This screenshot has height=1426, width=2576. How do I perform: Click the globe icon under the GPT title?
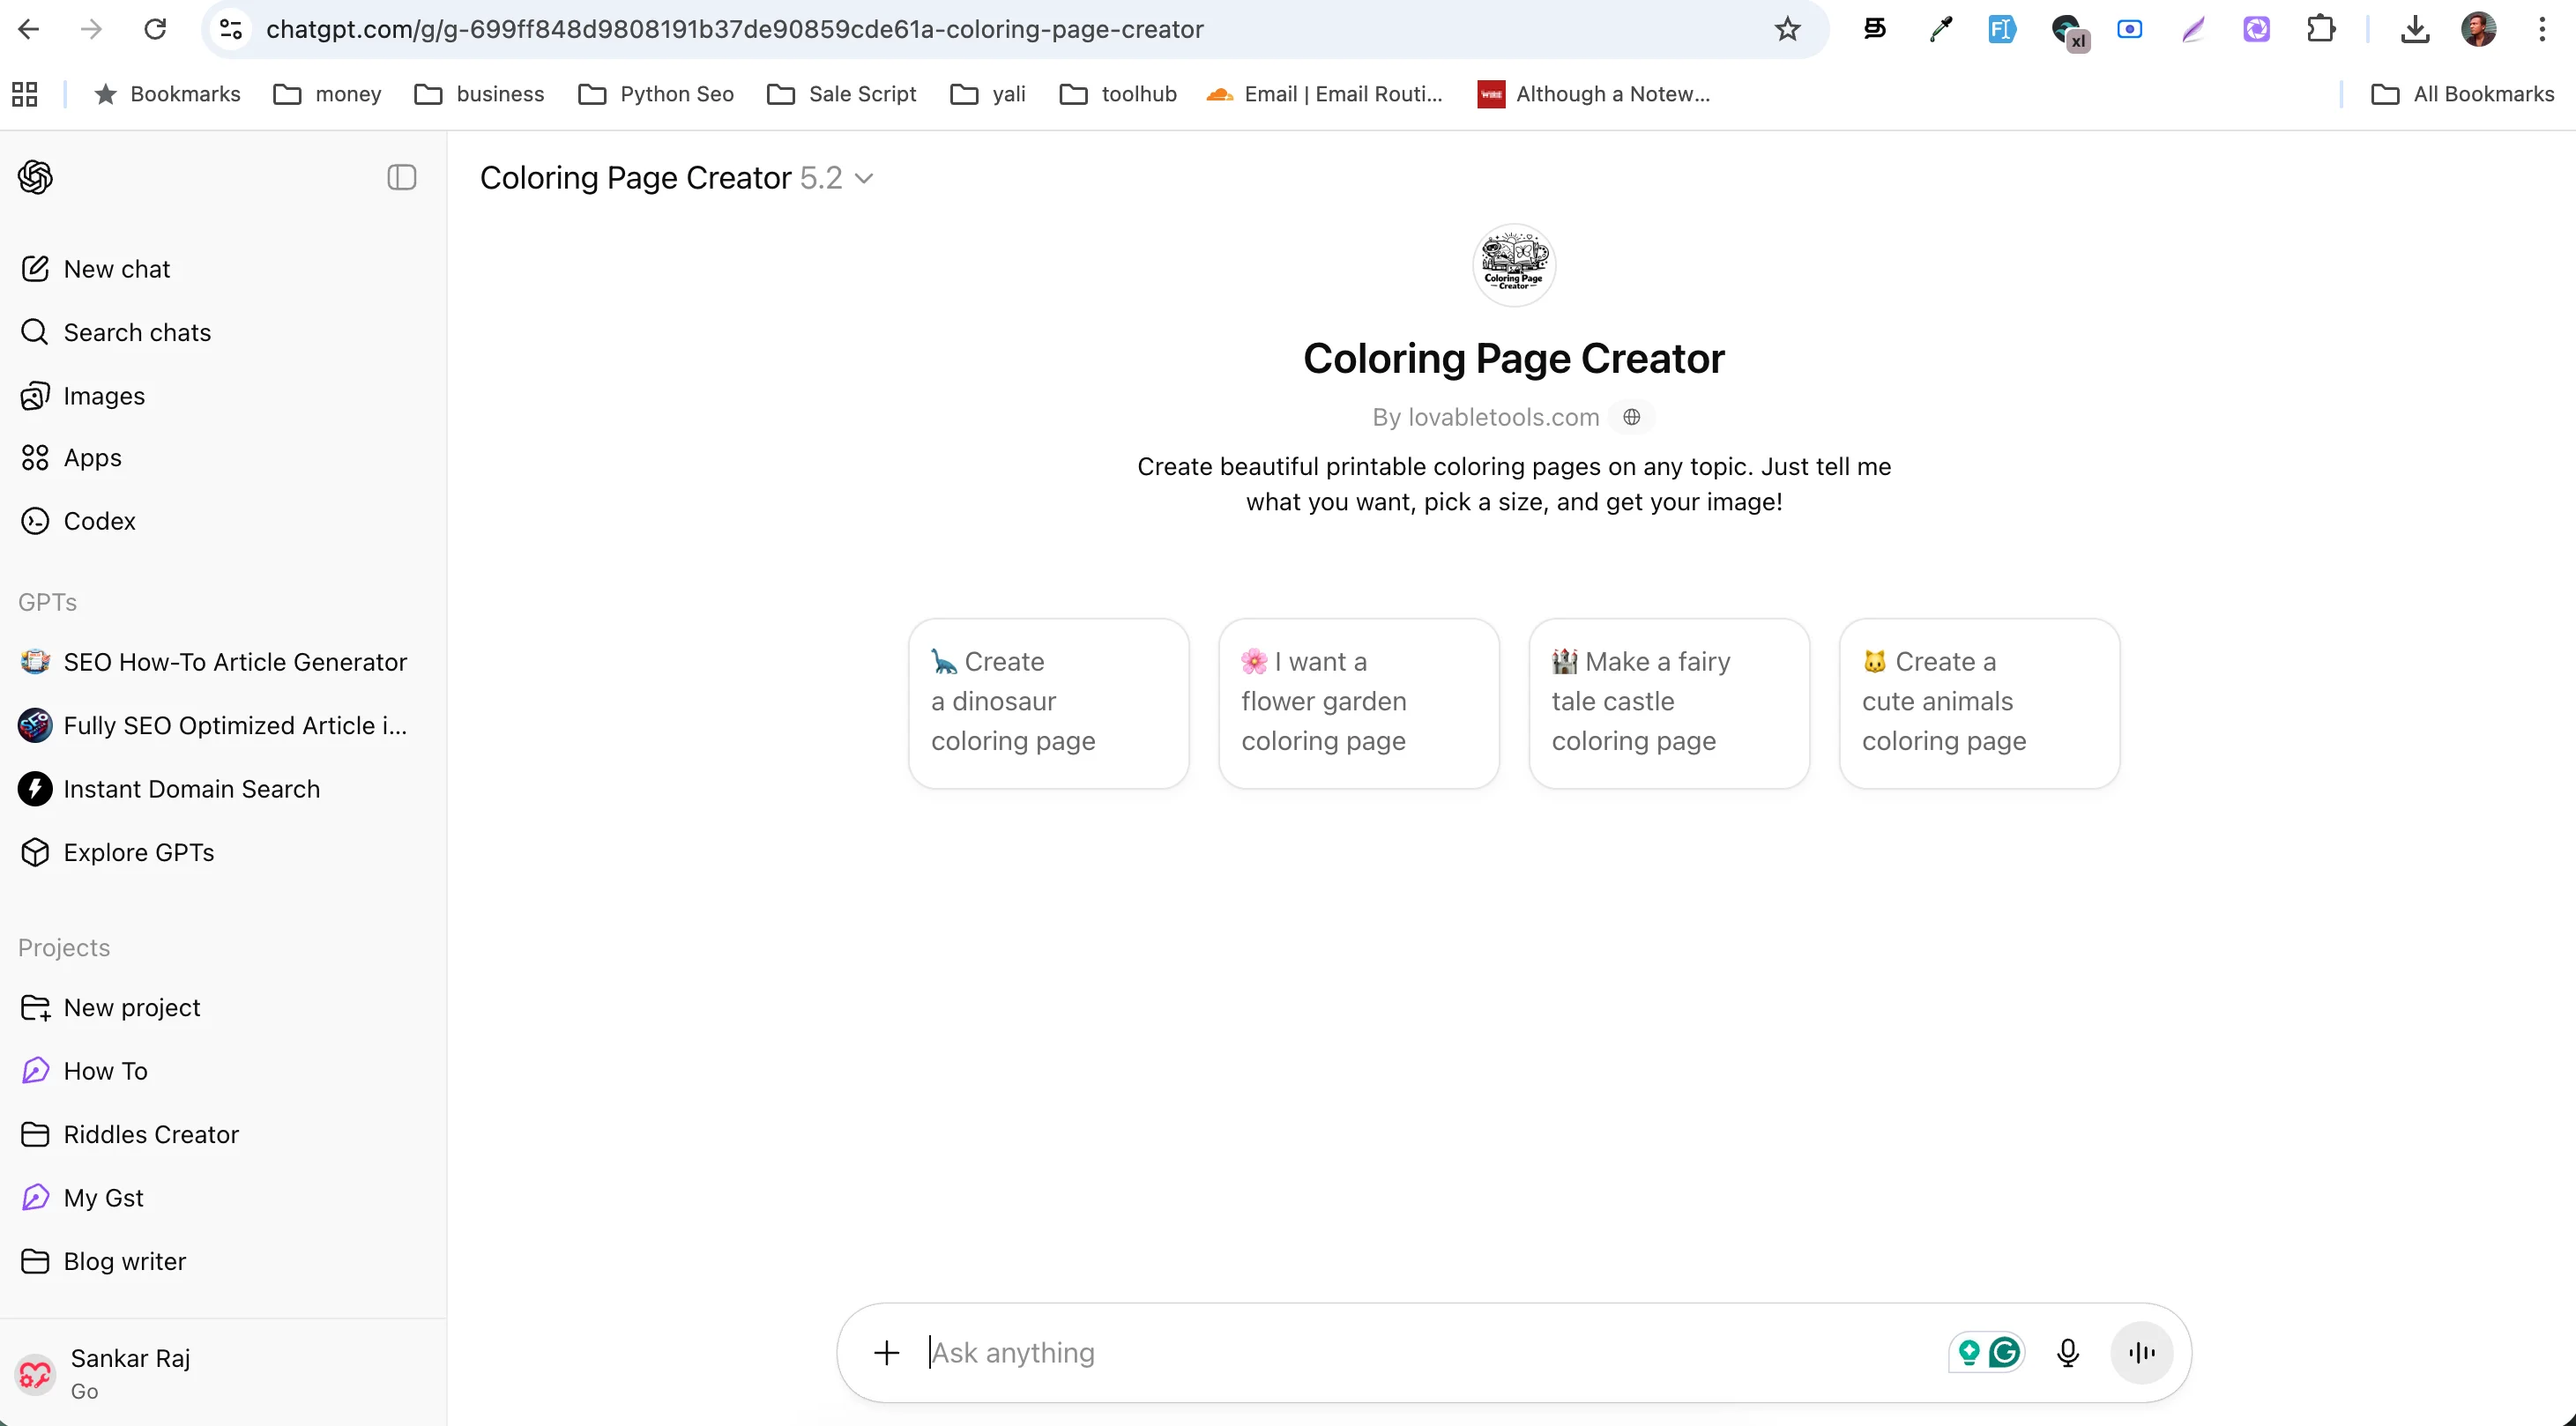(1632, 417)
